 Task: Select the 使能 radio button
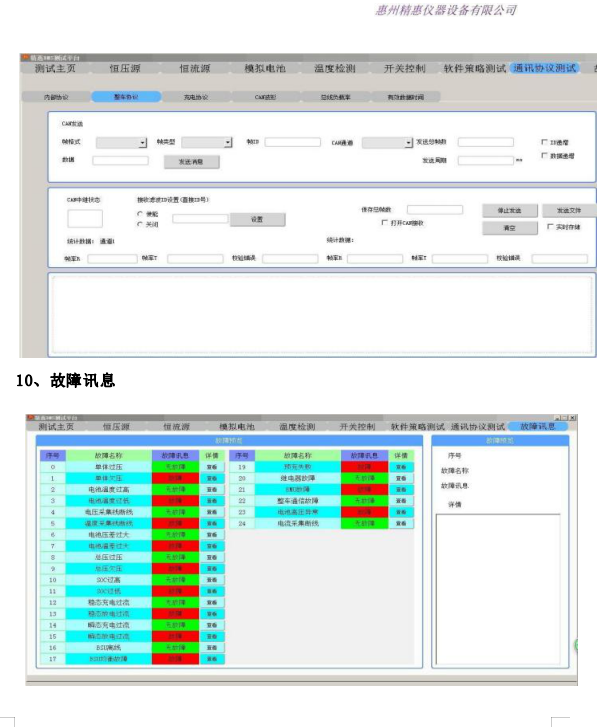[x=139, y=214]
